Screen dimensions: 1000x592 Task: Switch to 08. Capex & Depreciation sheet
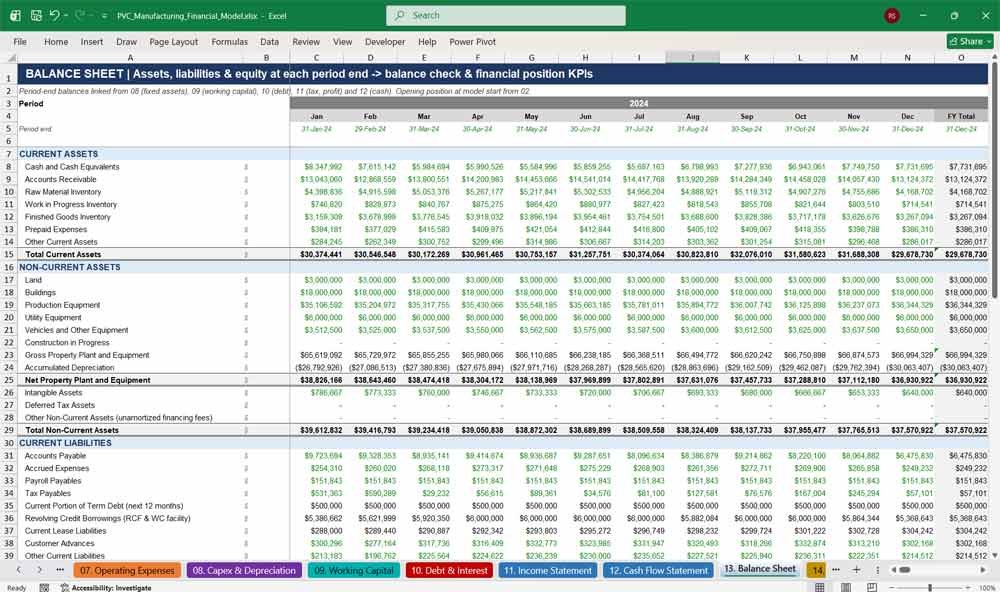point(244,570)
